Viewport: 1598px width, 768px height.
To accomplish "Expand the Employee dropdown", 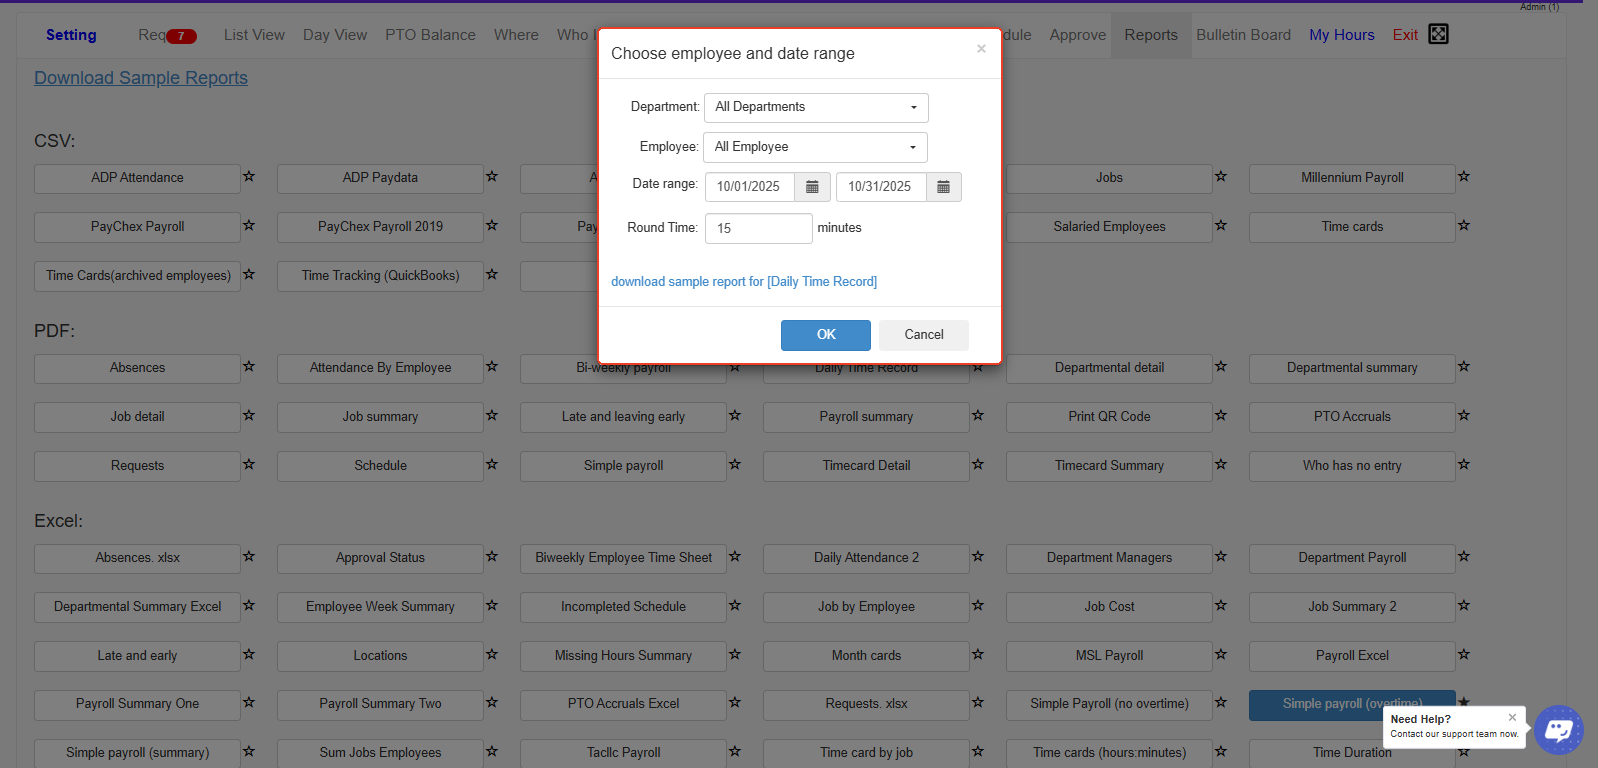I will click(x=815, y=147).
